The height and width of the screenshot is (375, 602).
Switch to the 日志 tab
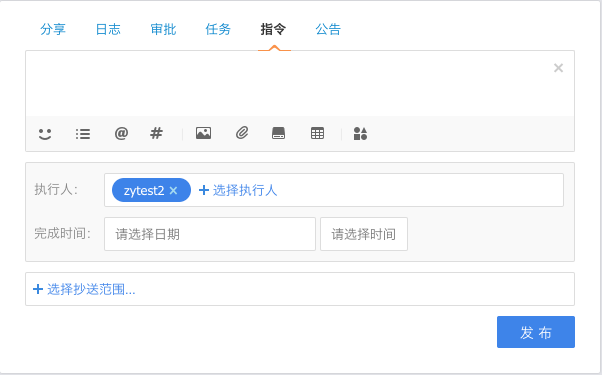(x=108, y=29)
